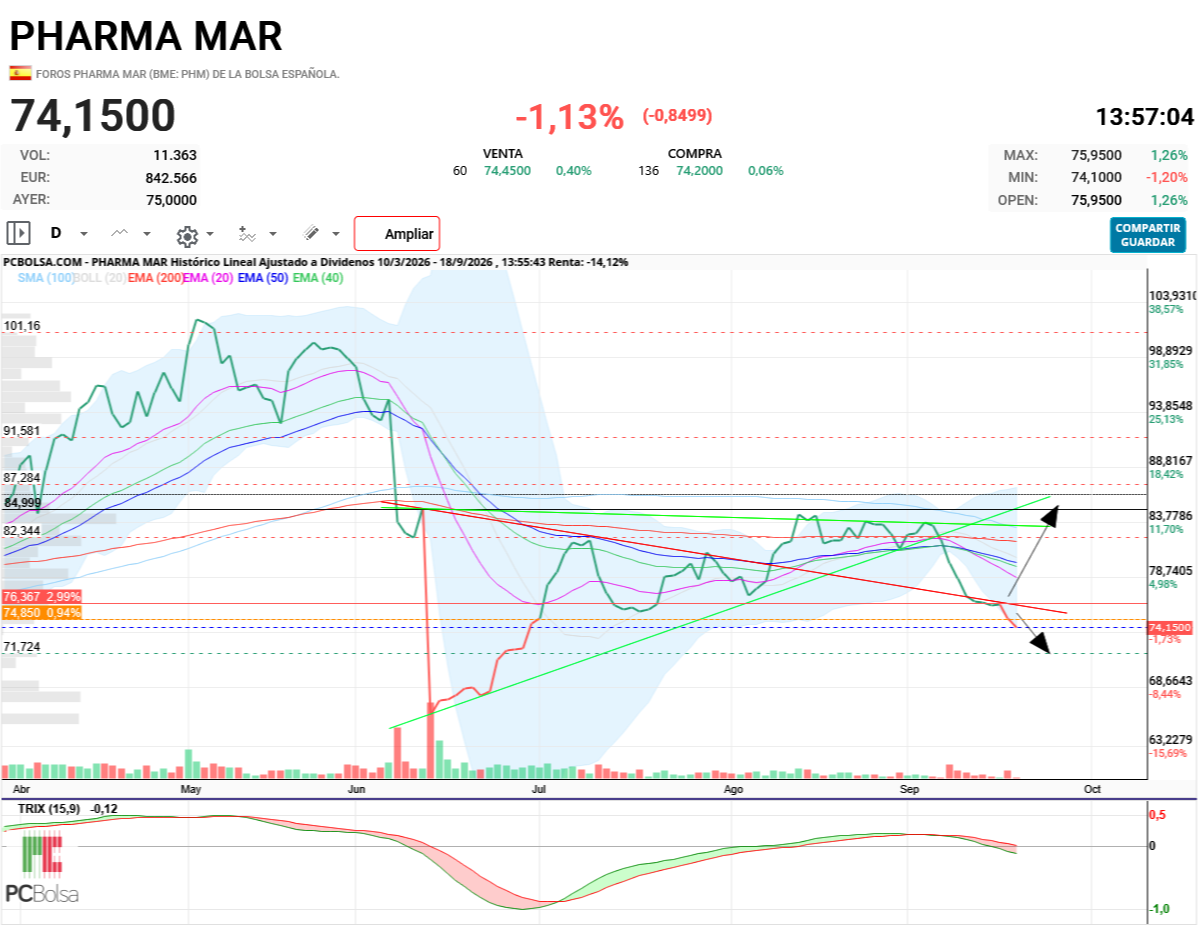
Task: Click the 82,344 price level label
Action: (22, 530)
